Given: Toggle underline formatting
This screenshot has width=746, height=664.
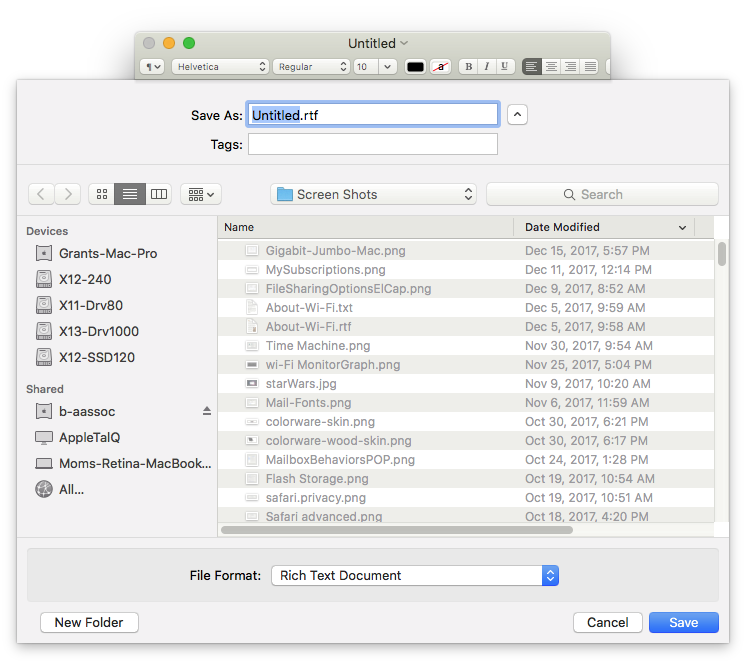Looking at the screenshot, I should 504,67.
